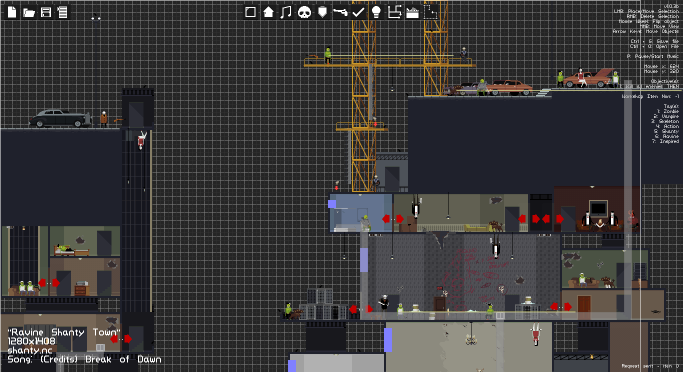
Task: Open the music note song selector
Action: click(286, 12)
